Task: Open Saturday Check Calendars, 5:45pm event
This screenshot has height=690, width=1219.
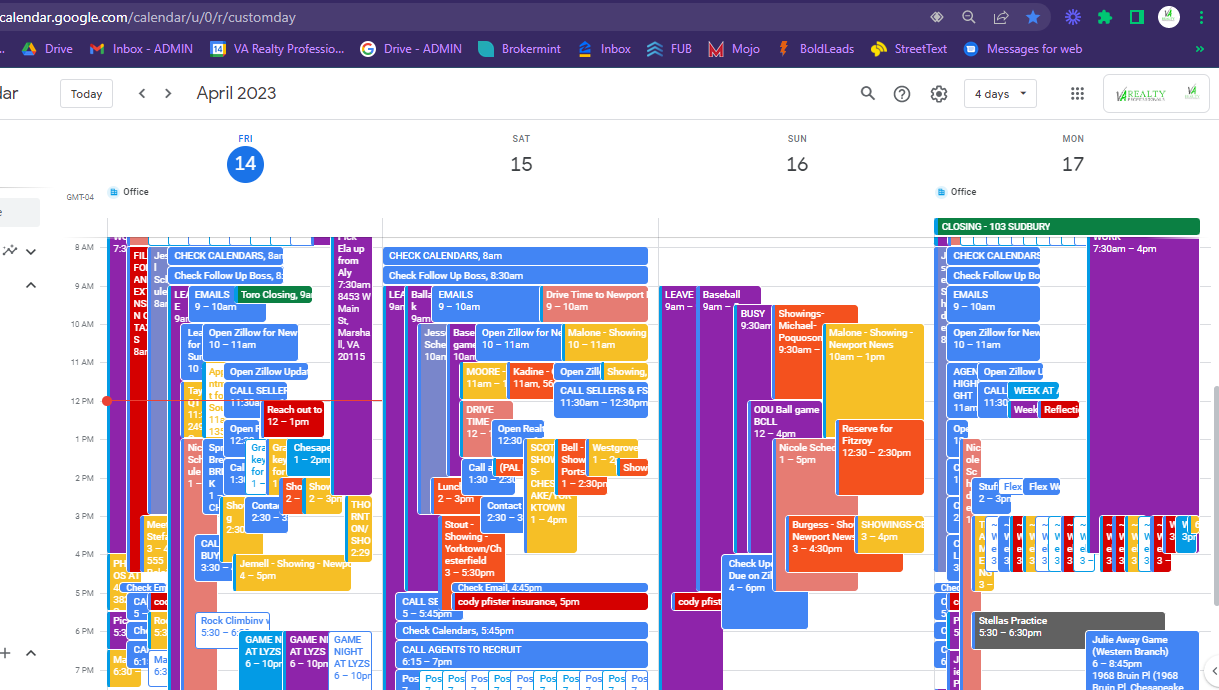Action: tap(522, 631)
